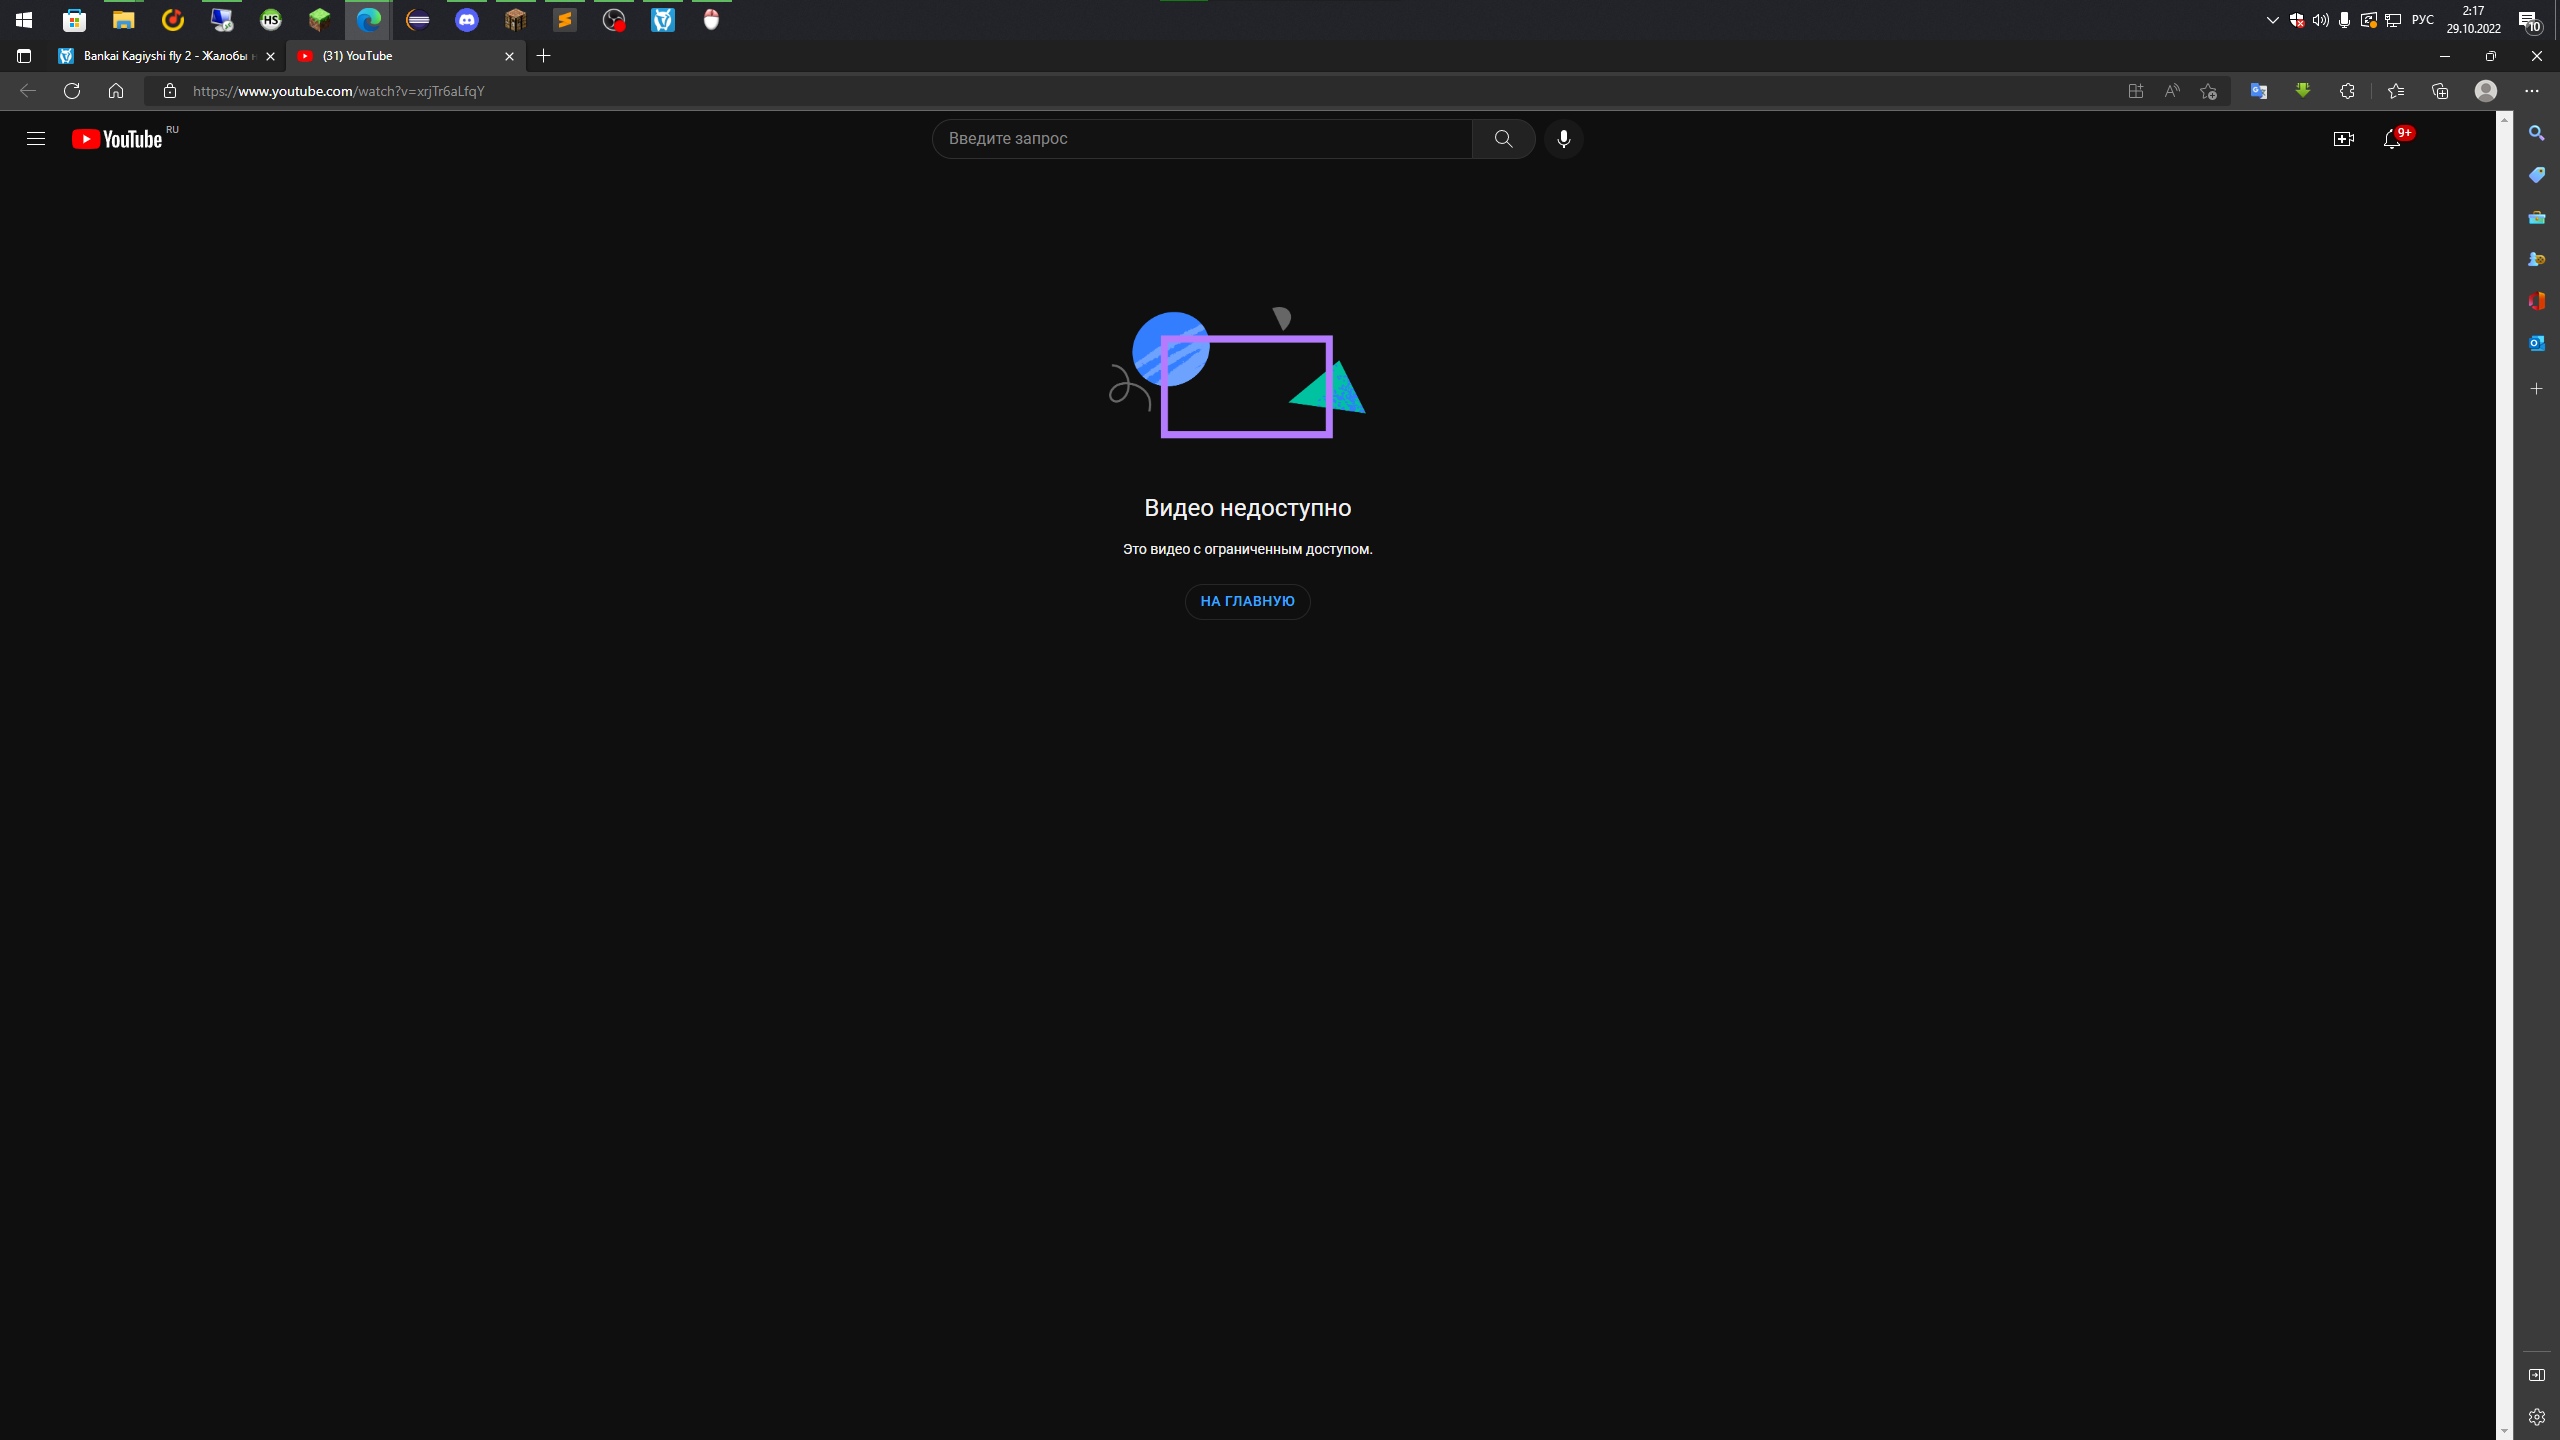Screen dimensions: 2560x1440
Task: Click the YouTube logo
Action: pyautogui.click(x=117, y=139)
